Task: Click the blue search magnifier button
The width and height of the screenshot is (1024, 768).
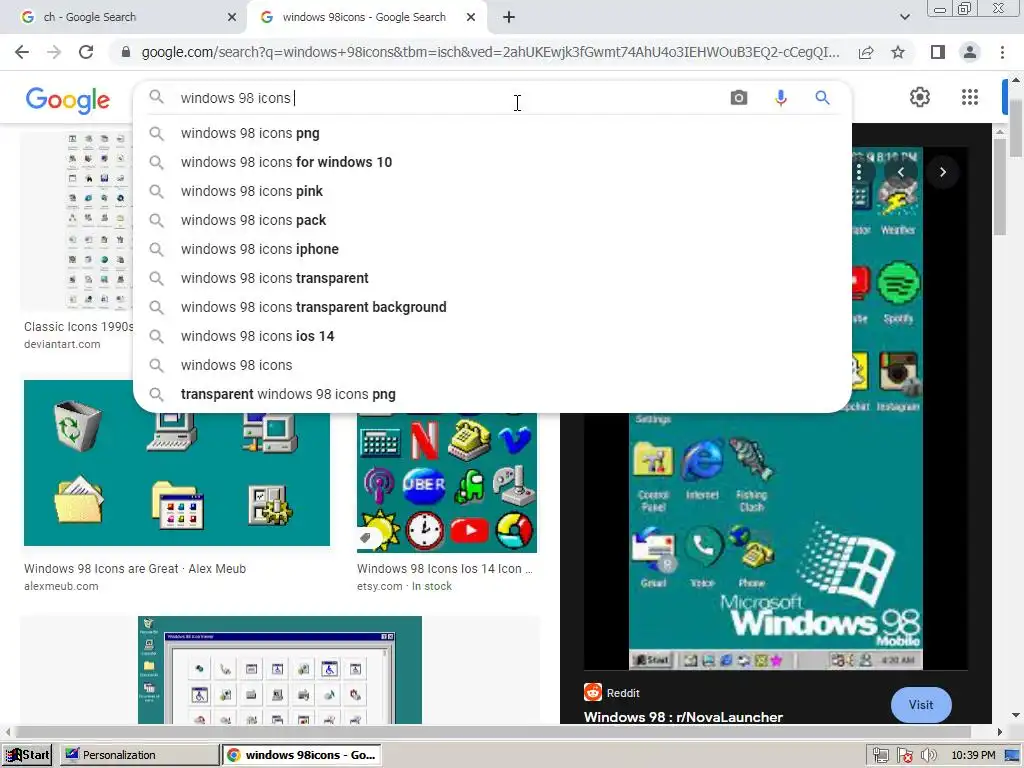Action: (822, 98)
